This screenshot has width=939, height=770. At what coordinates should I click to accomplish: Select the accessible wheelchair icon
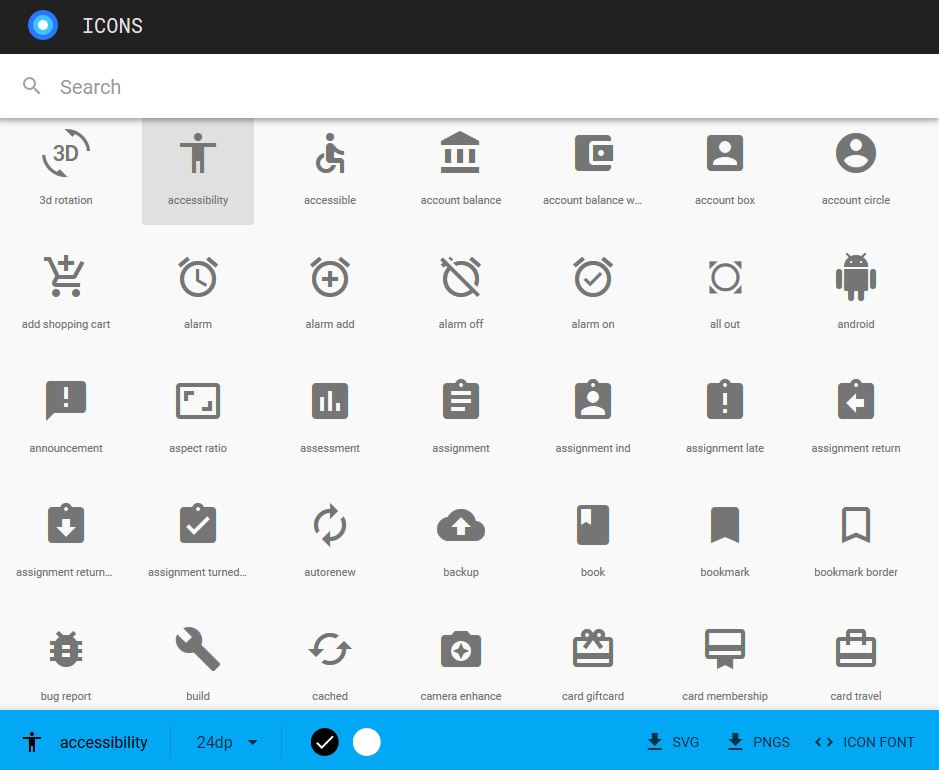point(329,152)
